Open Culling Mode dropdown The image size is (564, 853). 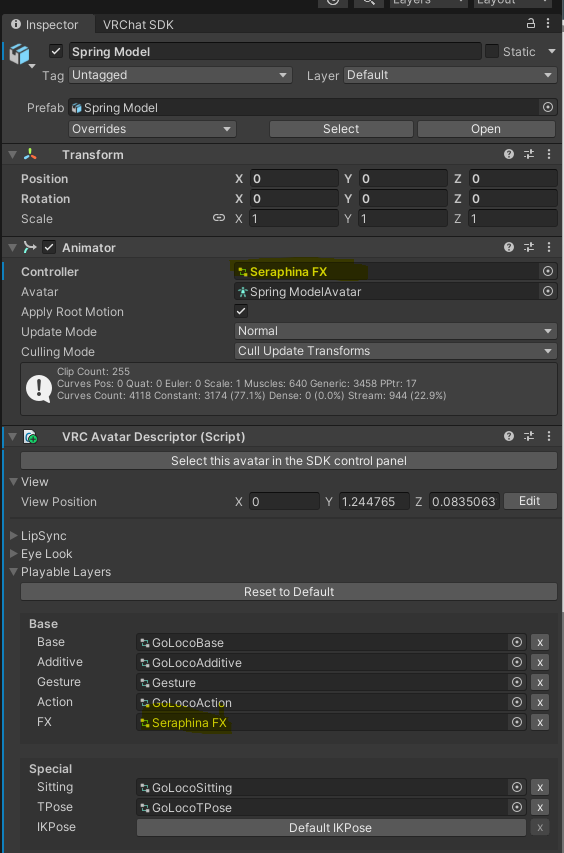coord(395,351)
